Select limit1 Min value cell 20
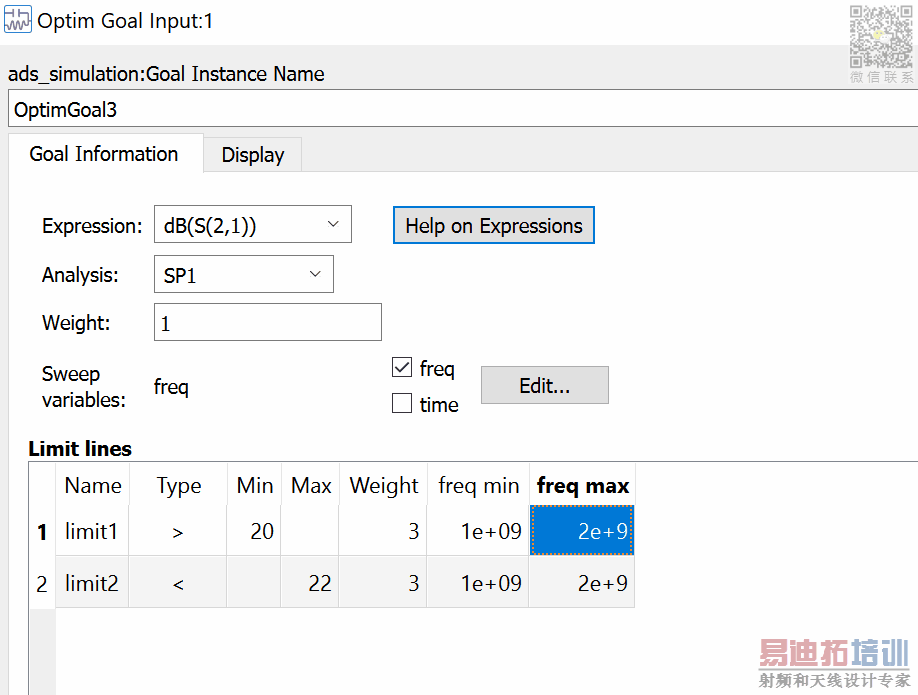Image resolution: width=918 pixels, height=695 pixels. pos(254,531)
